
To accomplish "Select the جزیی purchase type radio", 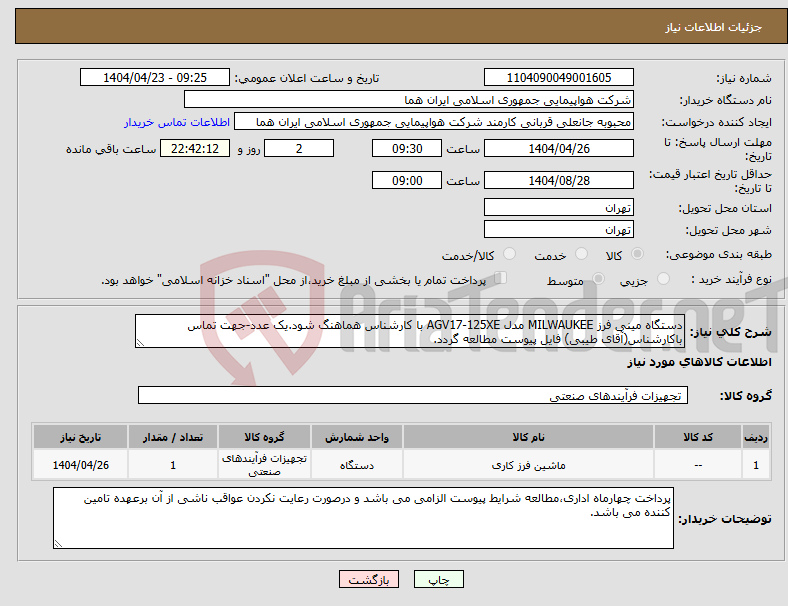I will [663, 278].
